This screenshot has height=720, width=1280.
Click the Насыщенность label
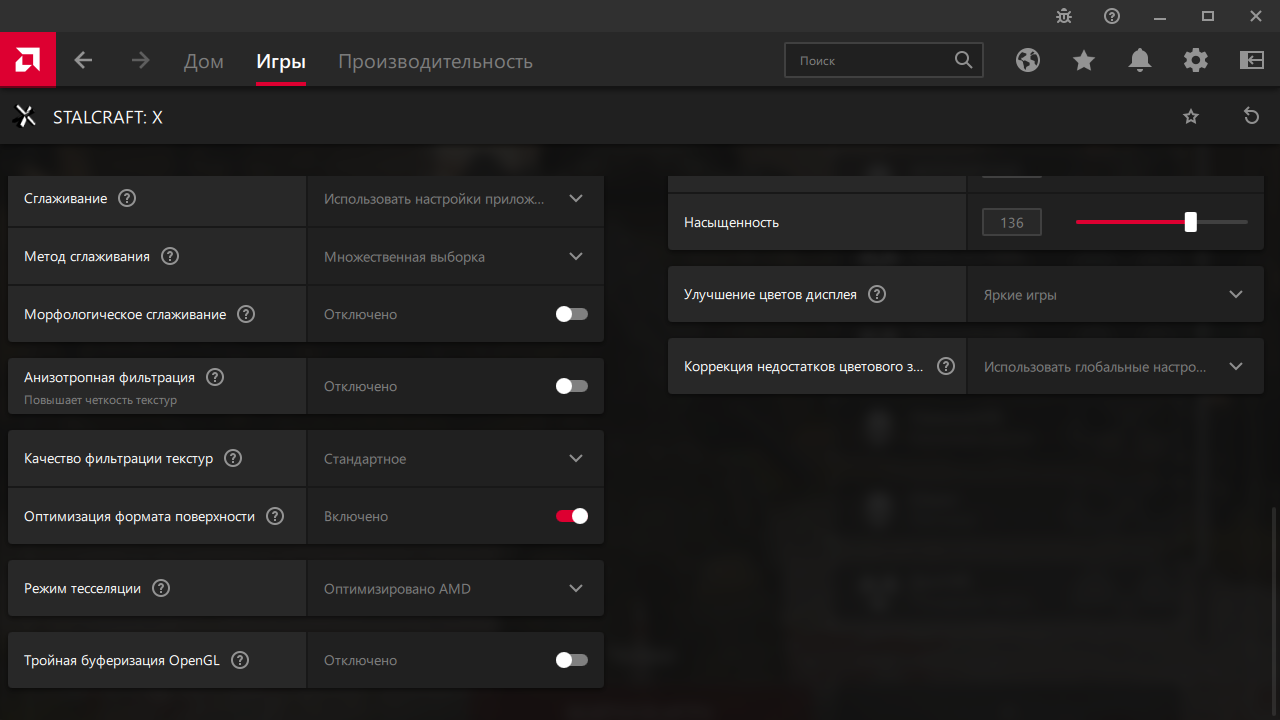(x=731, y=222)
